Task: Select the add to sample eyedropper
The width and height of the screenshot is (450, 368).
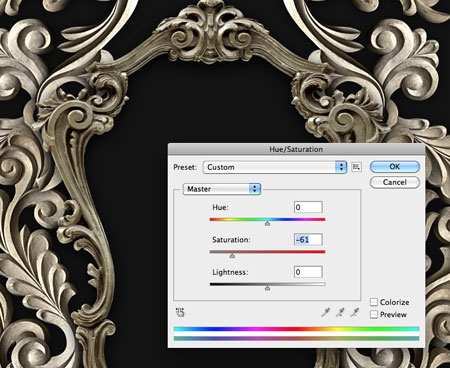Action: [x=340, y=312]
